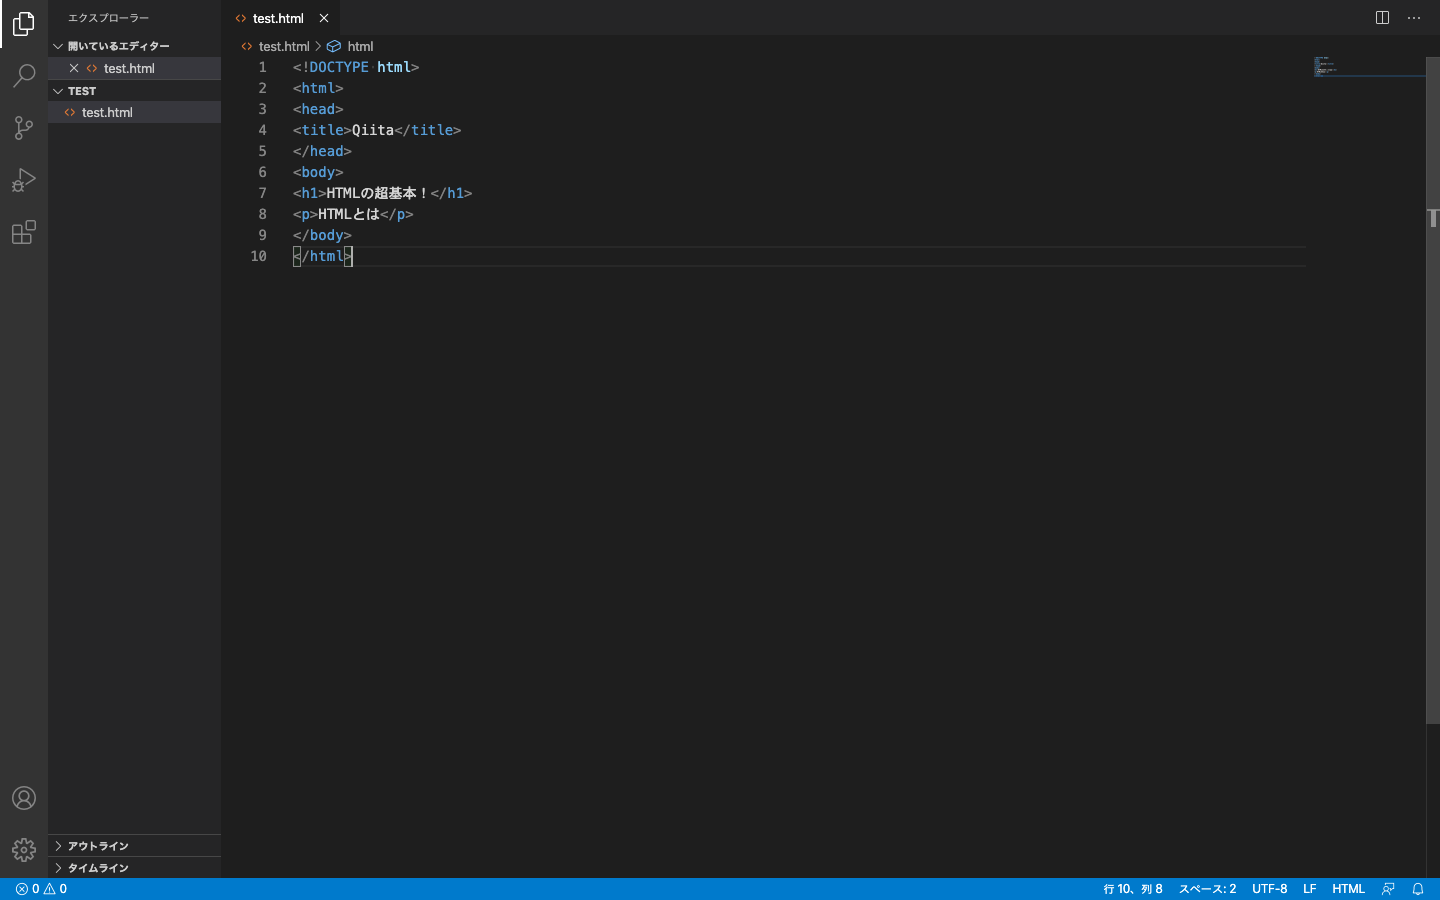The width and height of the screenshot is (1440, 900).
Task: Click the opening <body> tag
Action: 318,172
